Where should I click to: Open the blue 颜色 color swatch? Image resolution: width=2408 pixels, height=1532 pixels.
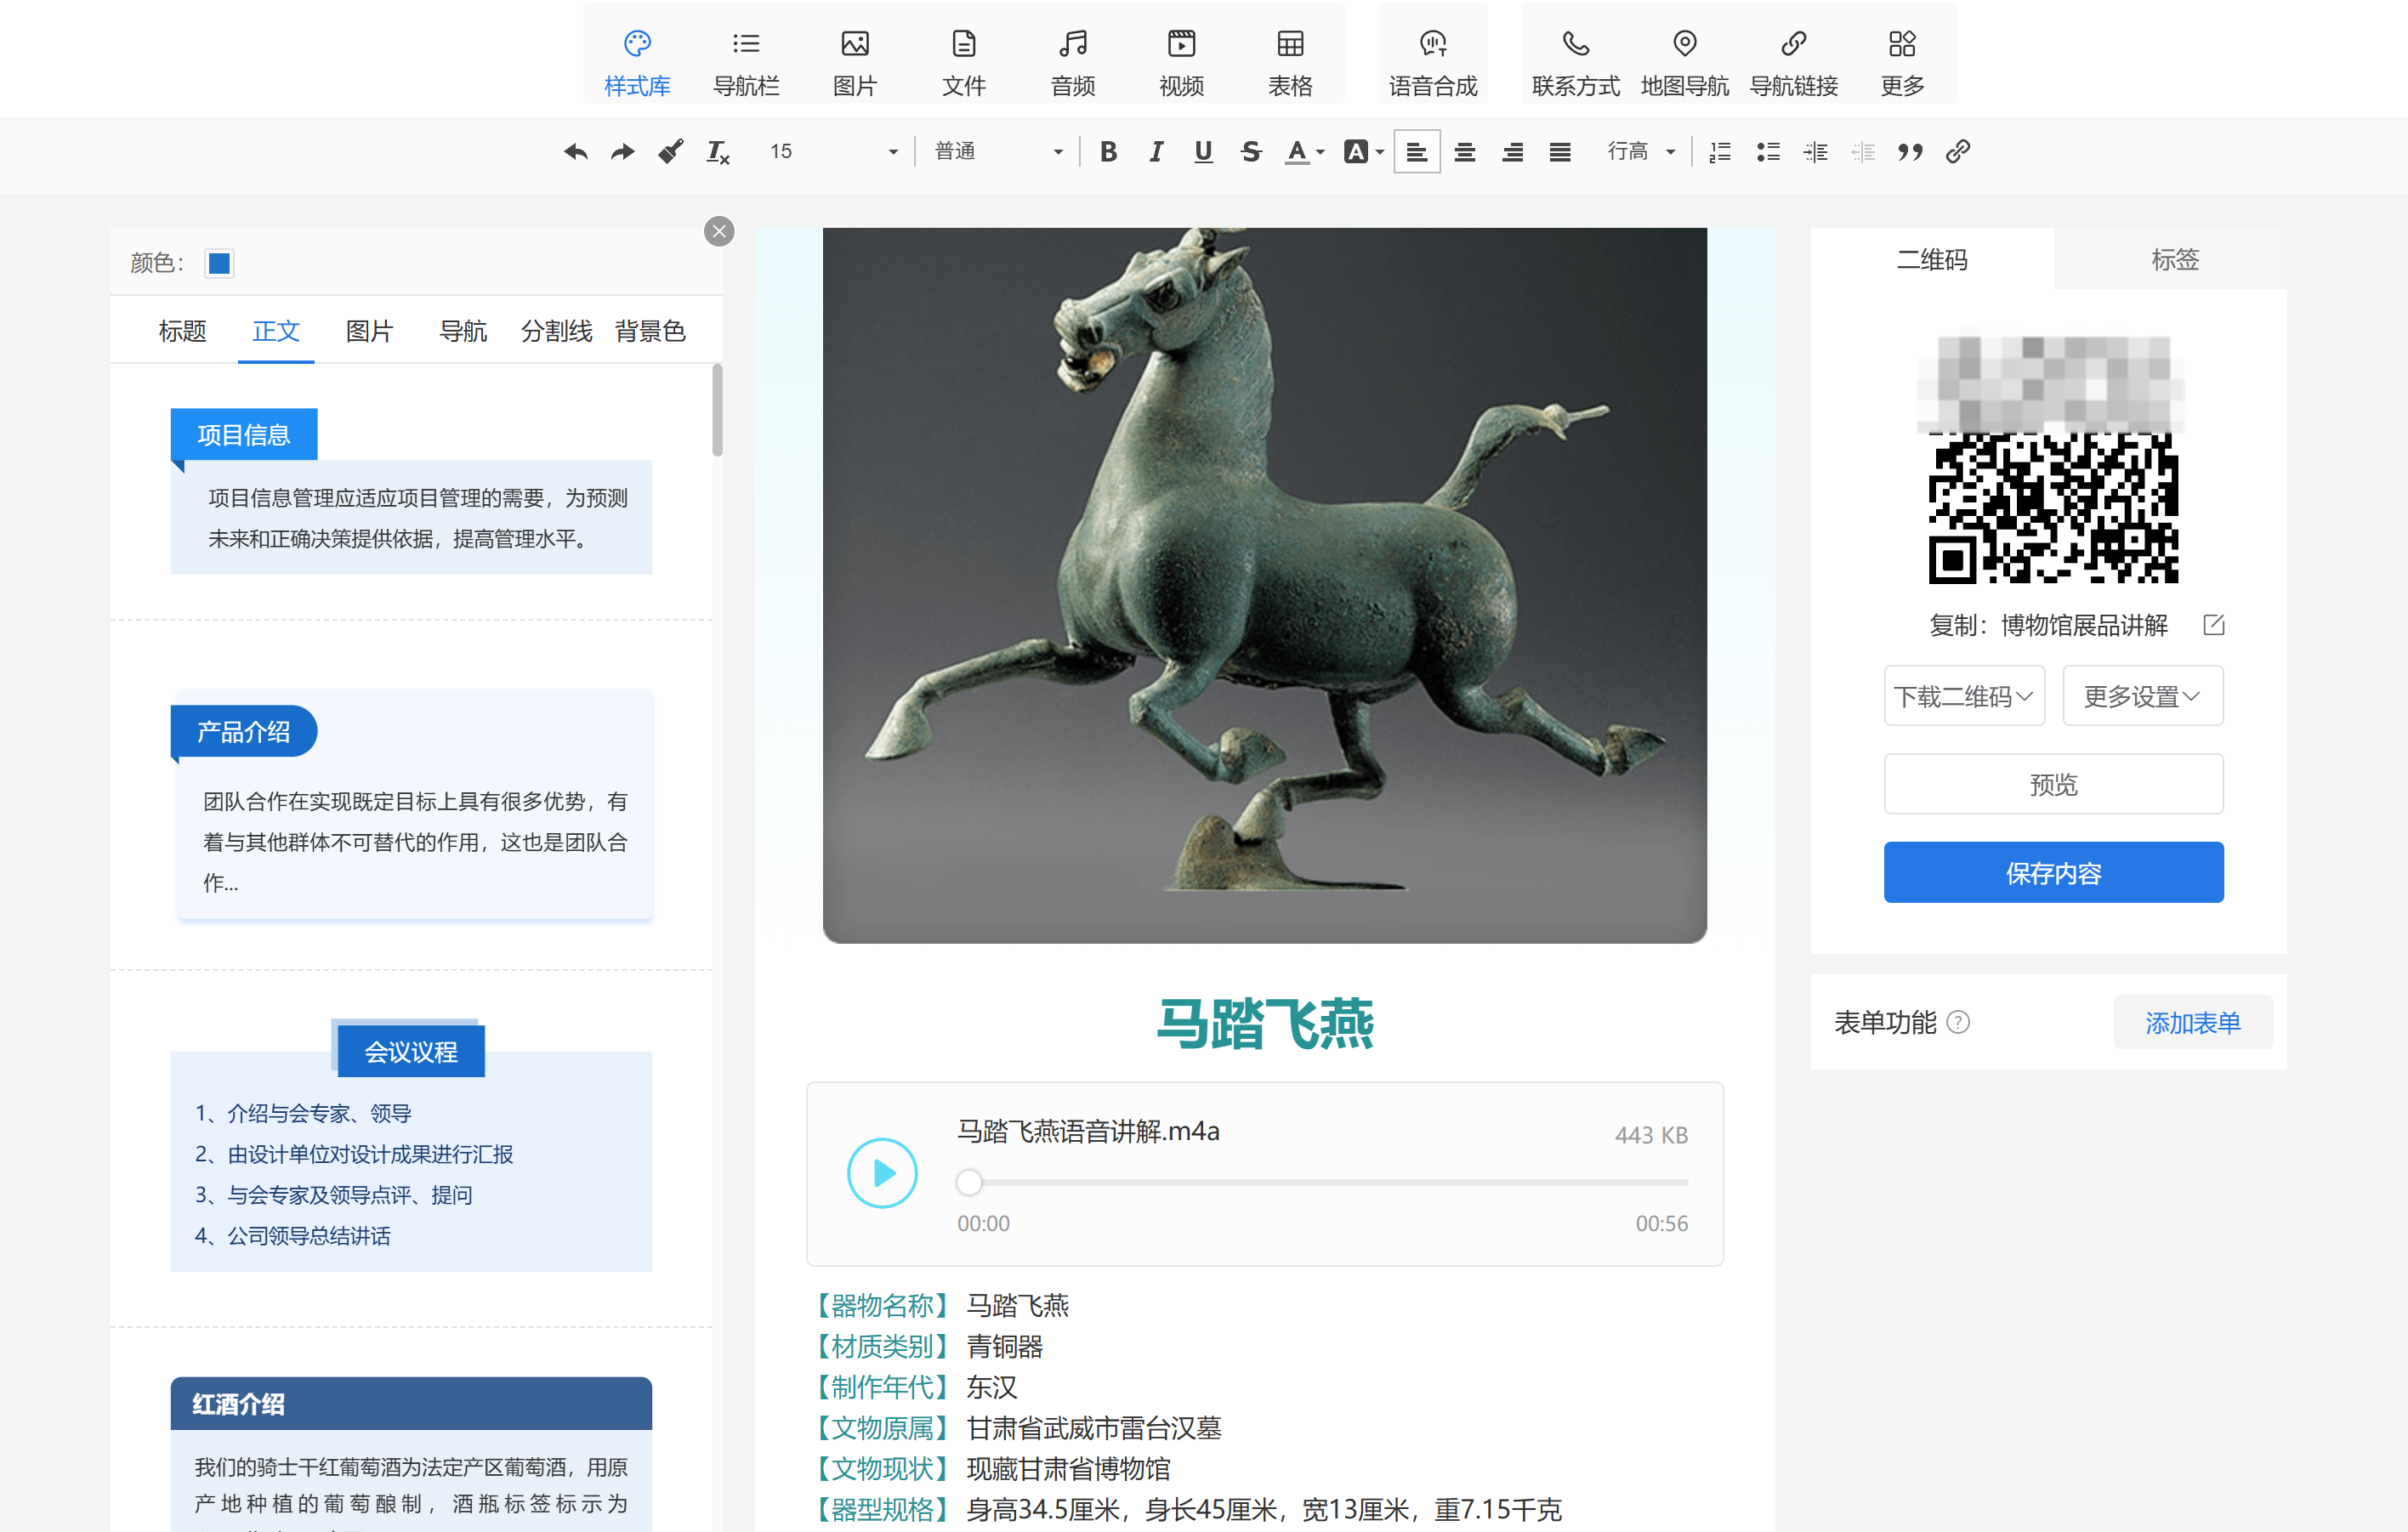pos(219,263)
